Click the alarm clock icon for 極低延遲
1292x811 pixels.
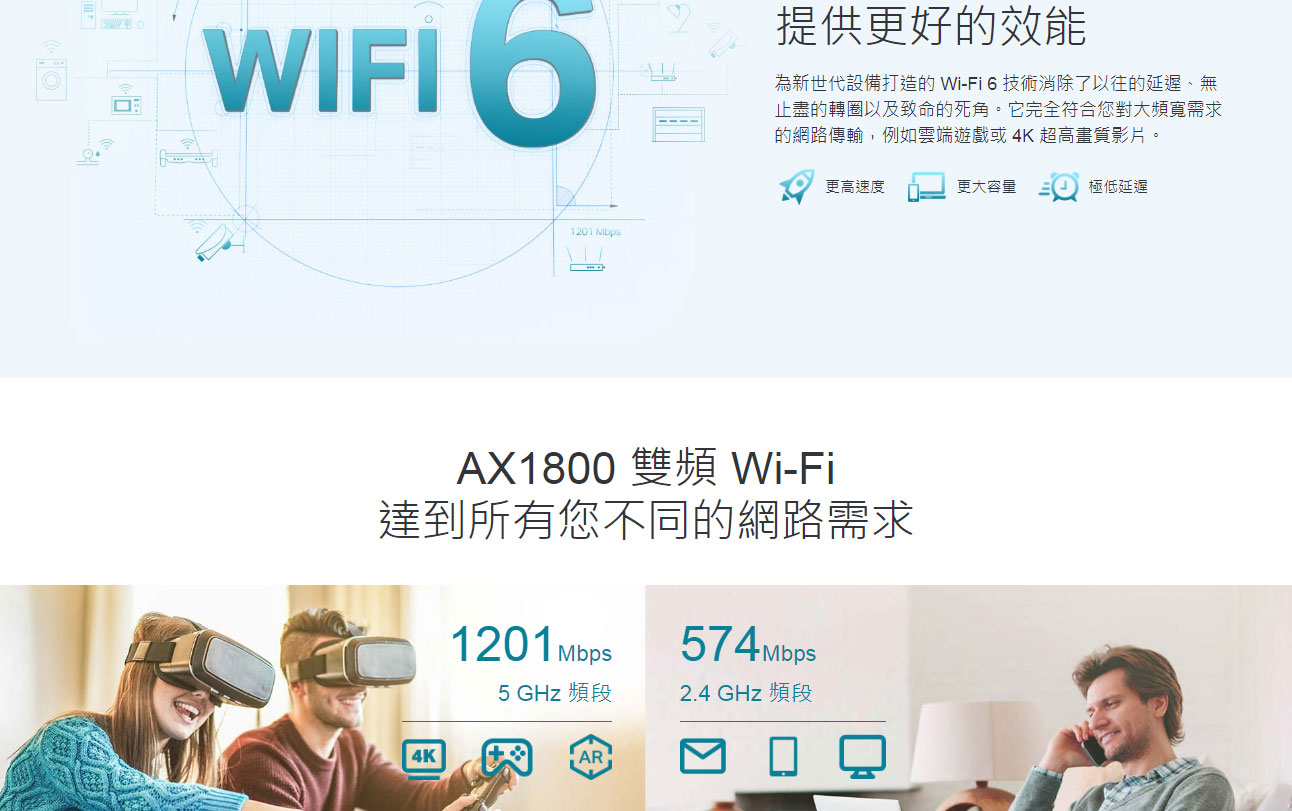coord(1059,187)
